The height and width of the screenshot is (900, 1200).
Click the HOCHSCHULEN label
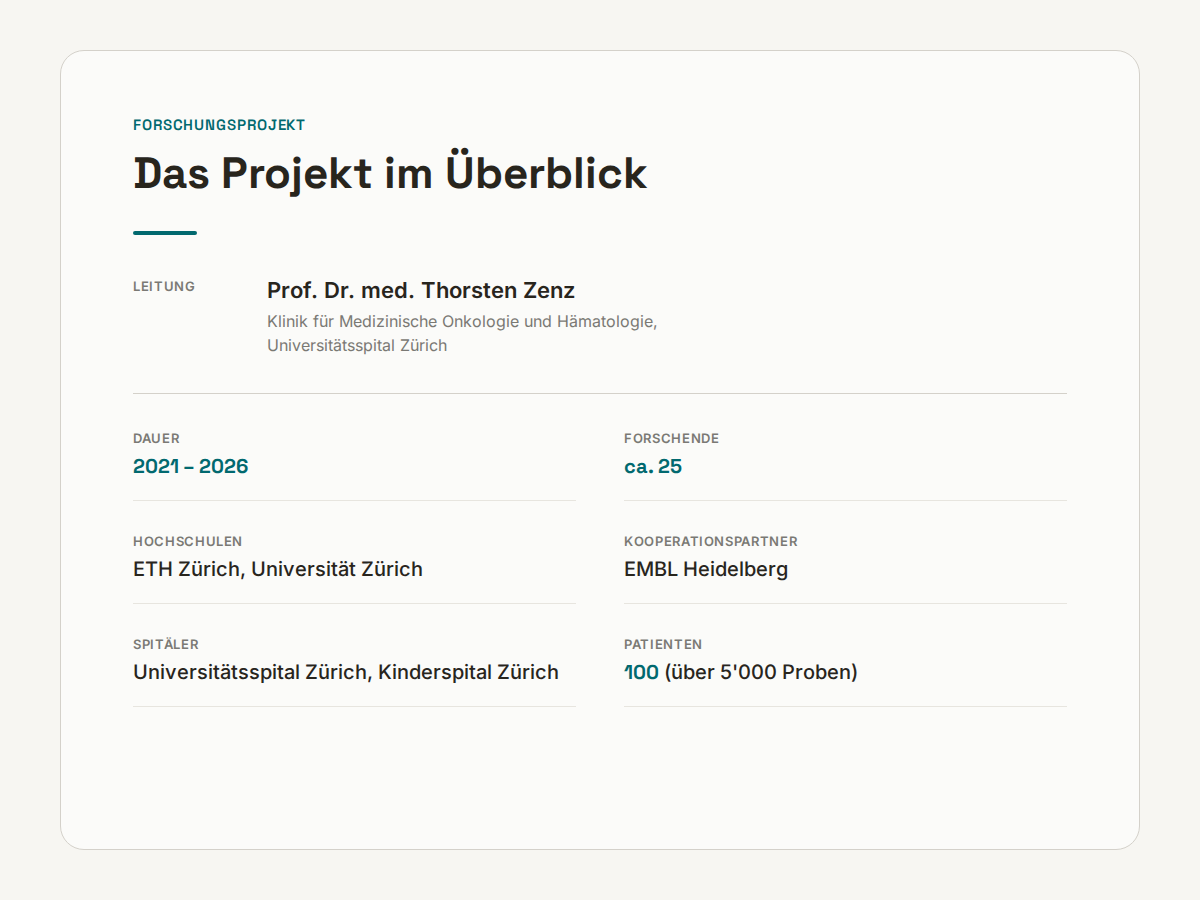click(x=188, y=542)
